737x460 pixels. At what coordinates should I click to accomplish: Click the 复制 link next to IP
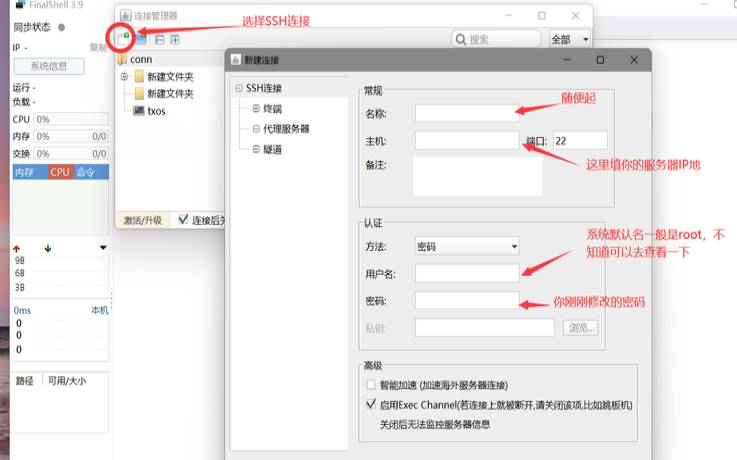(x=97, y=47)
